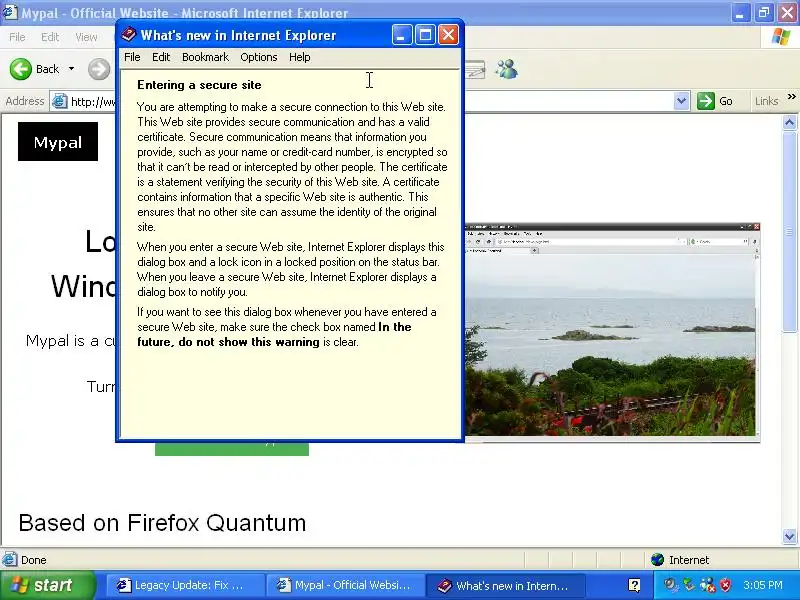Maximize the What's new help window
Image resolution: width=800 pixels, height=600 pixels.
[425, 35]
